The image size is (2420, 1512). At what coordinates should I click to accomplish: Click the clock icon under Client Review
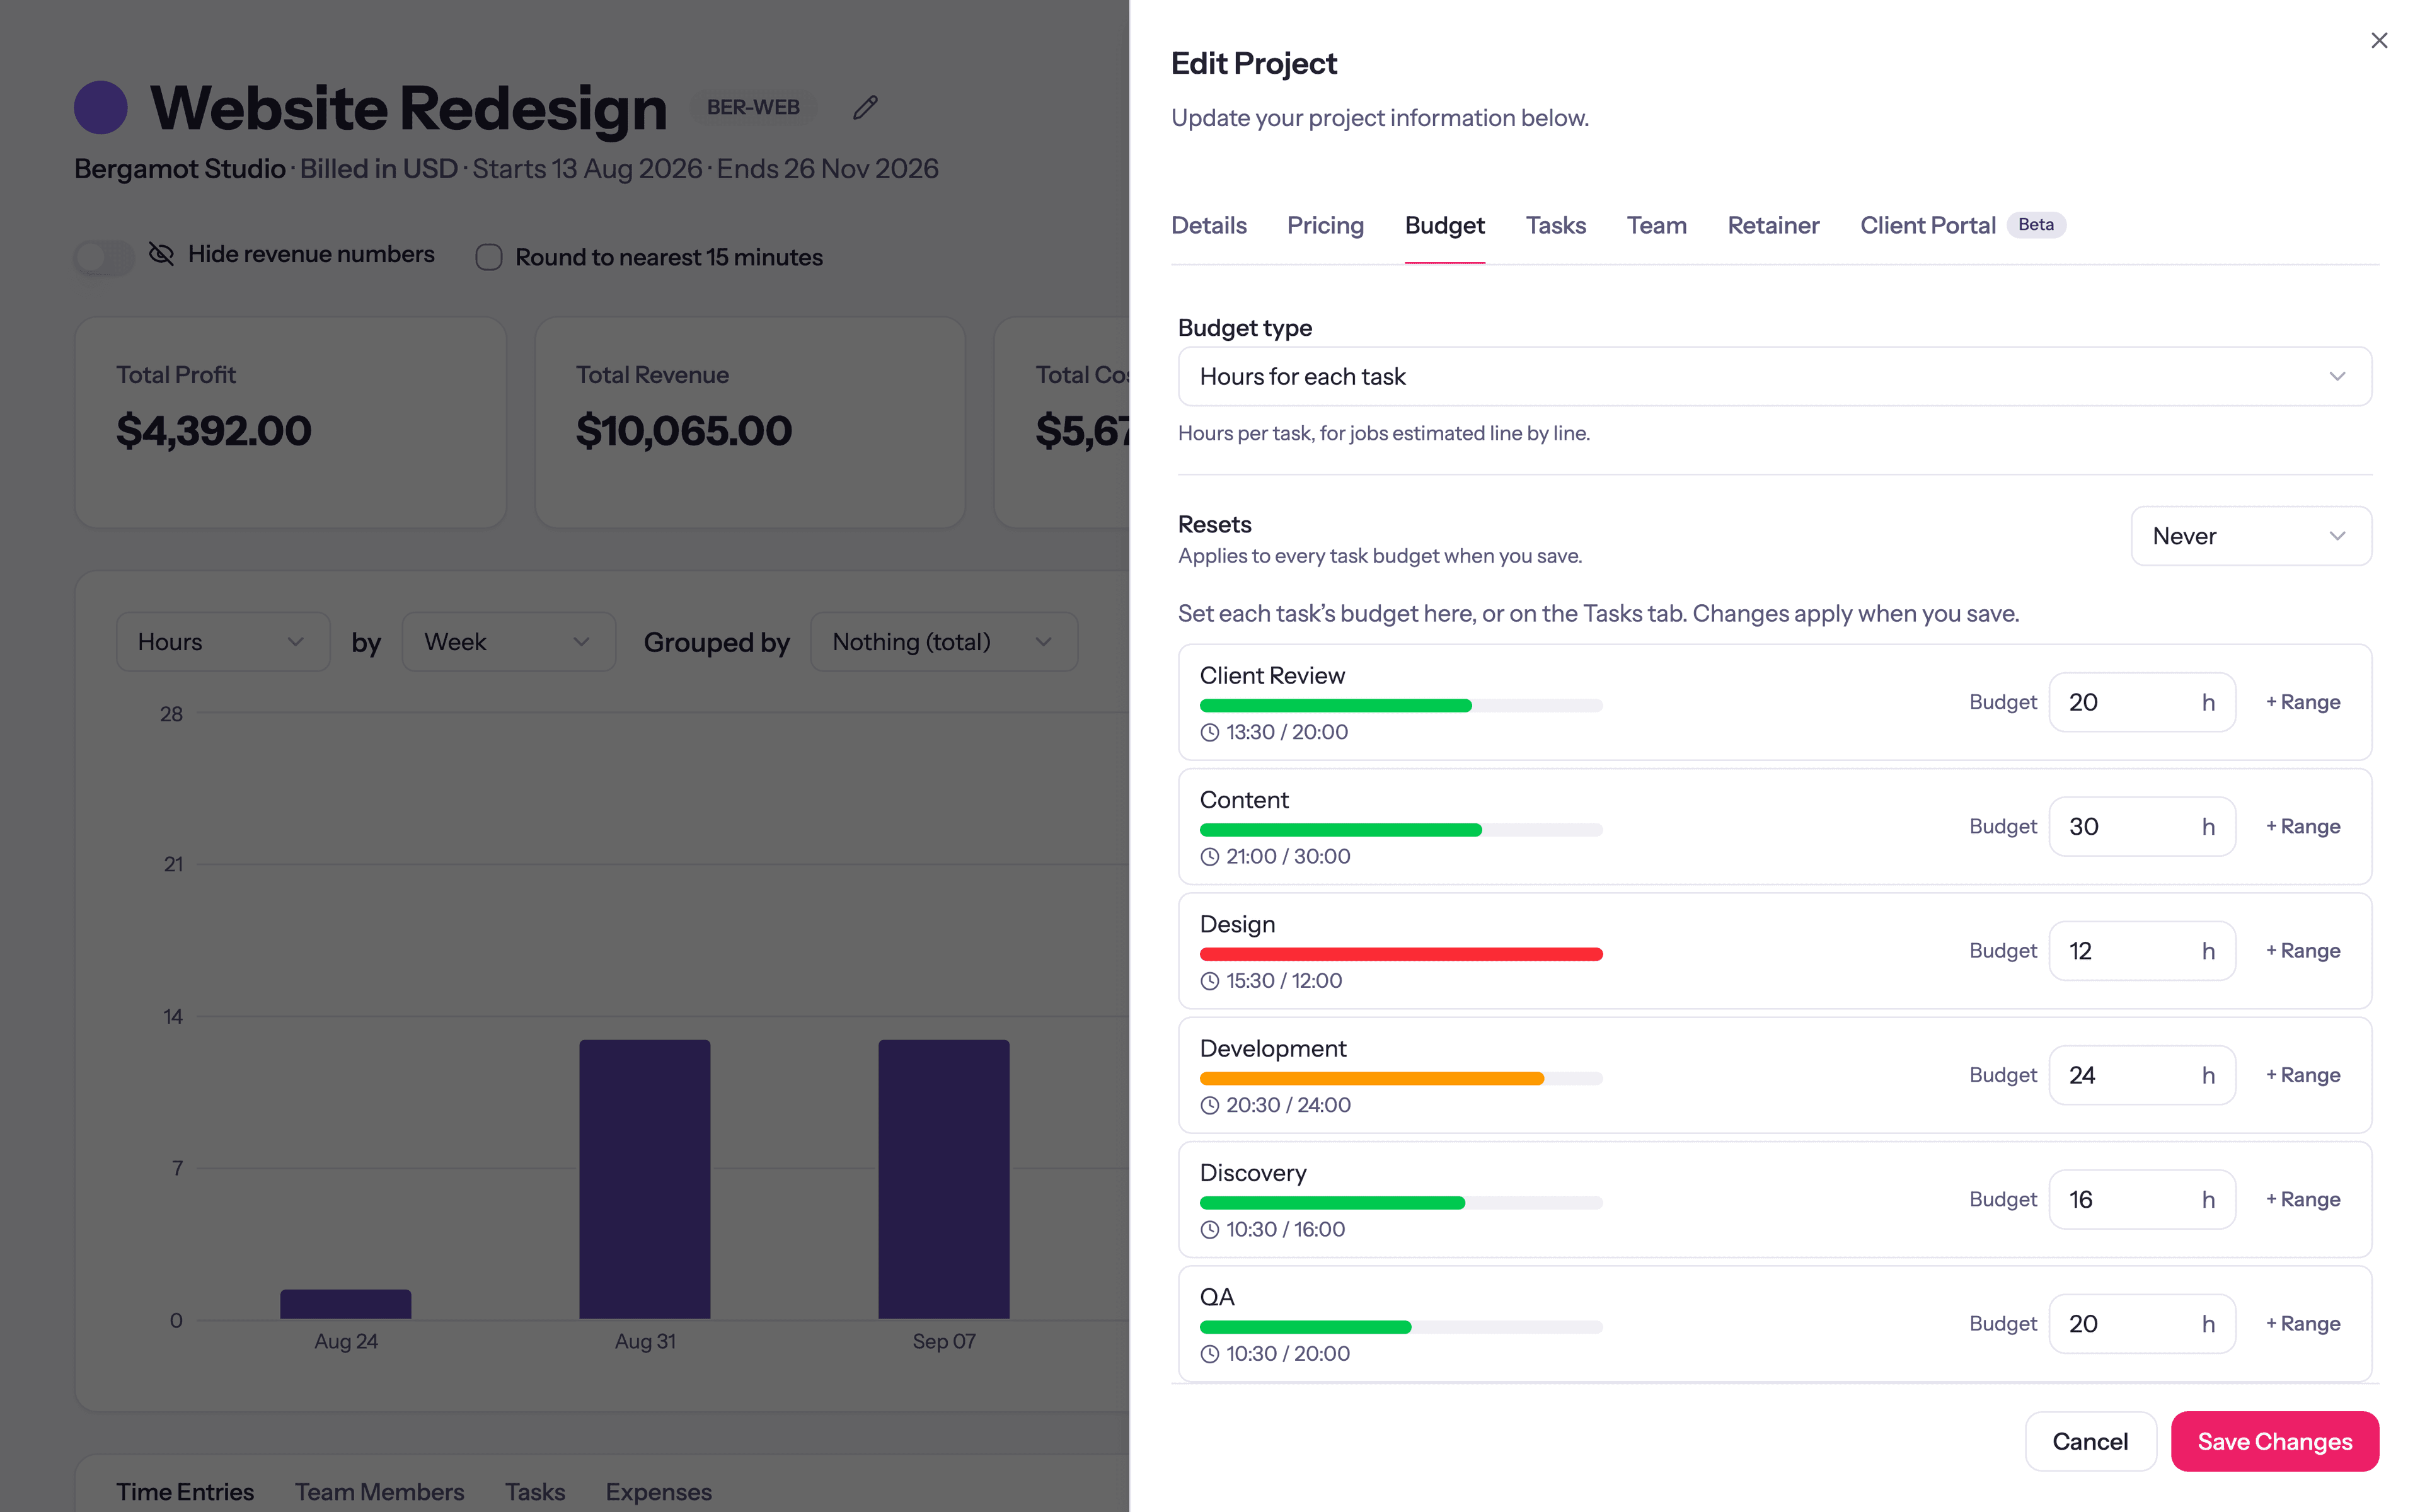pyautogui.click(x=1210, y=732)
